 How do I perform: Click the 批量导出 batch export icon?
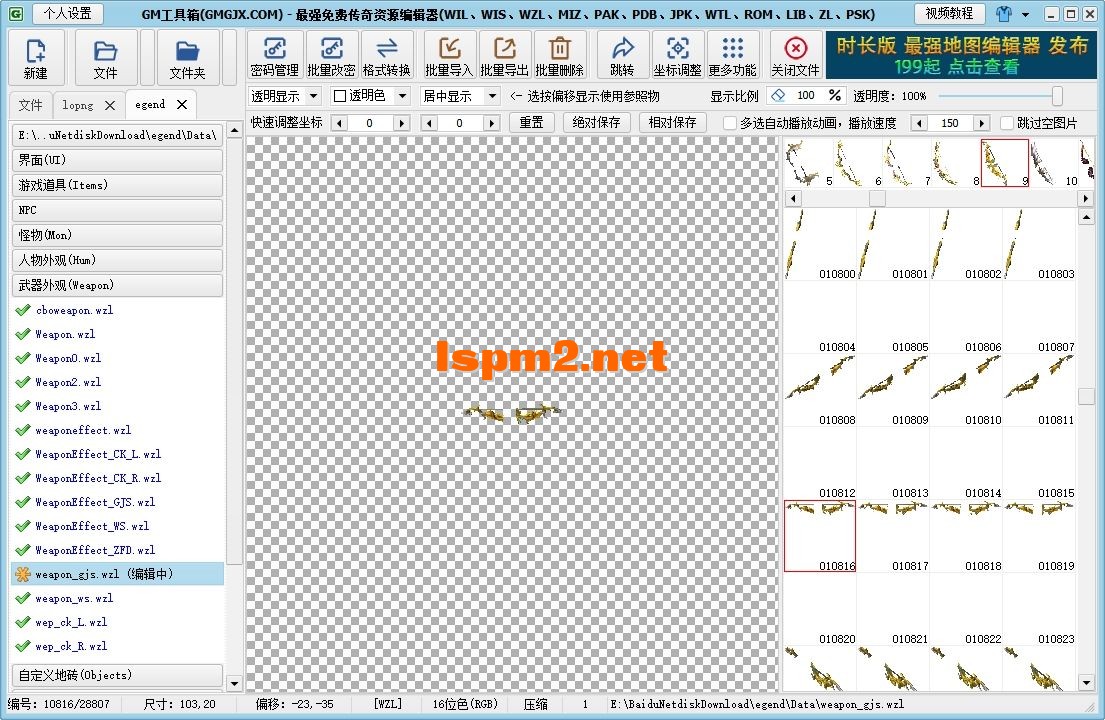(505, 55)
